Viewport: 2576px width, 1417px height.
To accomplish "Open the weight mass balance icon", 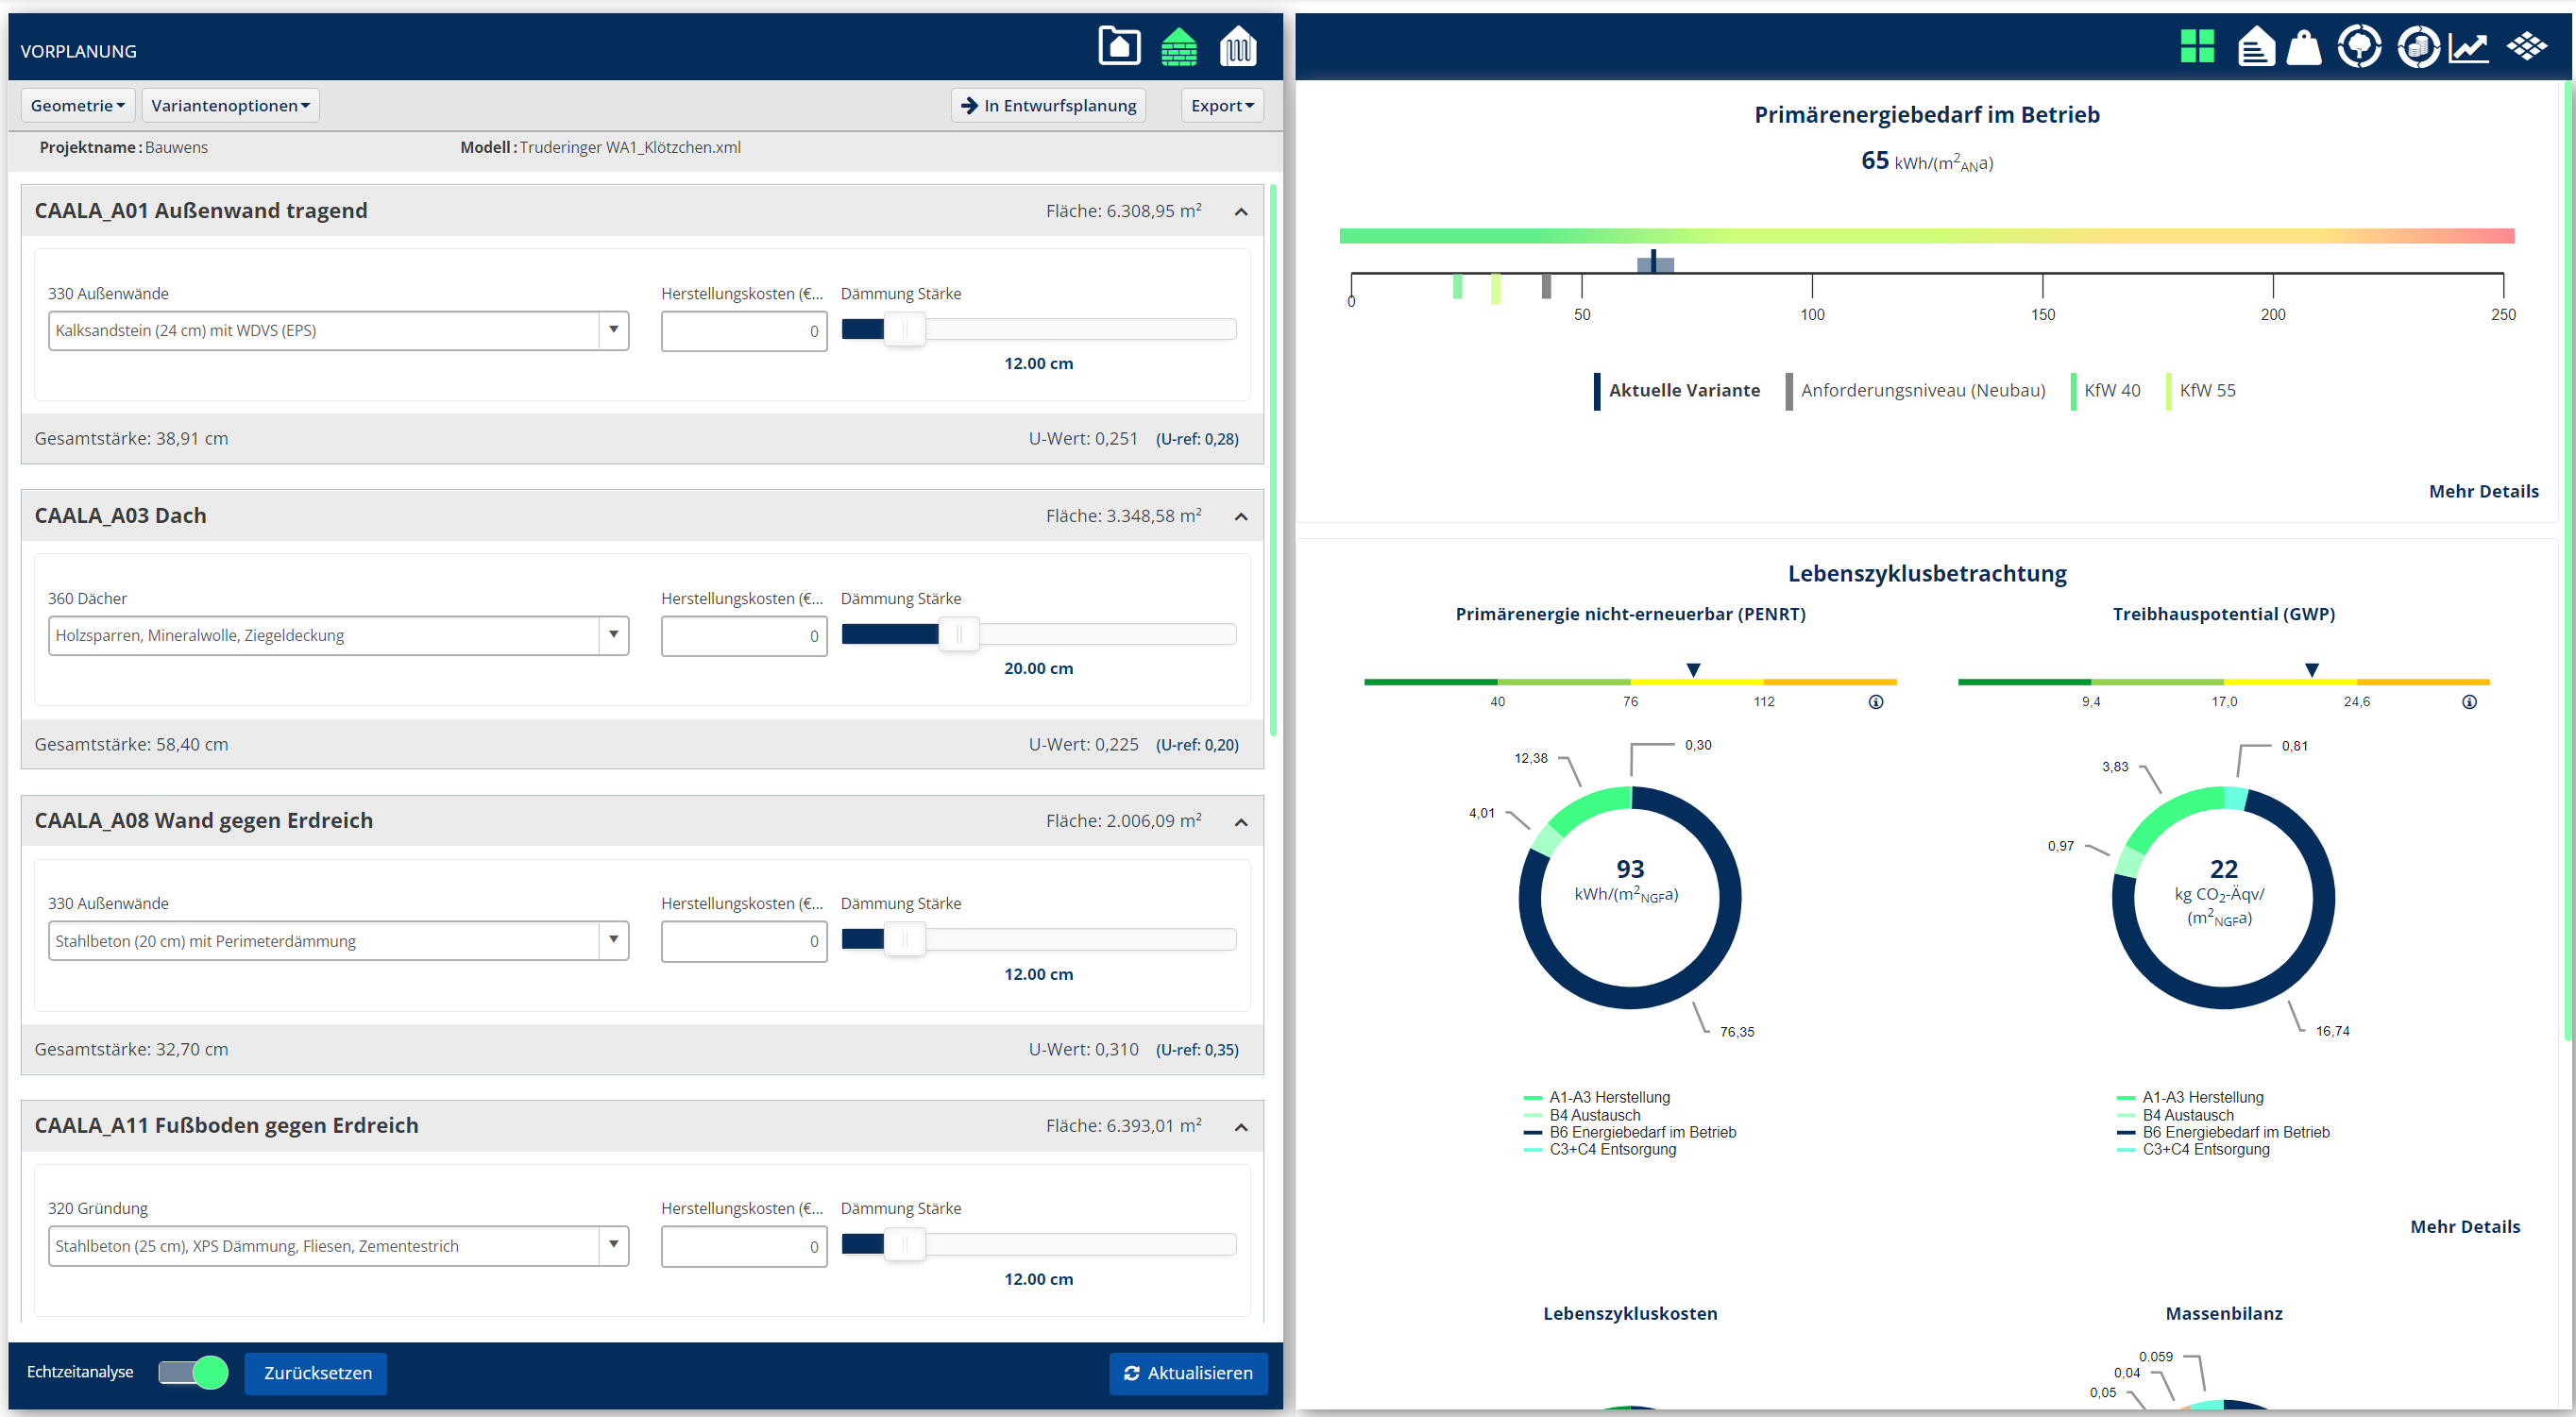I will click(x=2304, y=46).
